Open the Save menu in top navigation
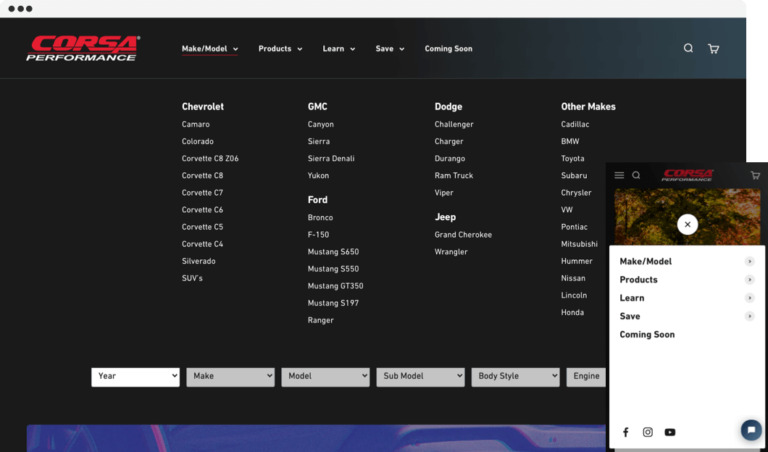The height and width of the screenshot is (452, 768). 390,48
